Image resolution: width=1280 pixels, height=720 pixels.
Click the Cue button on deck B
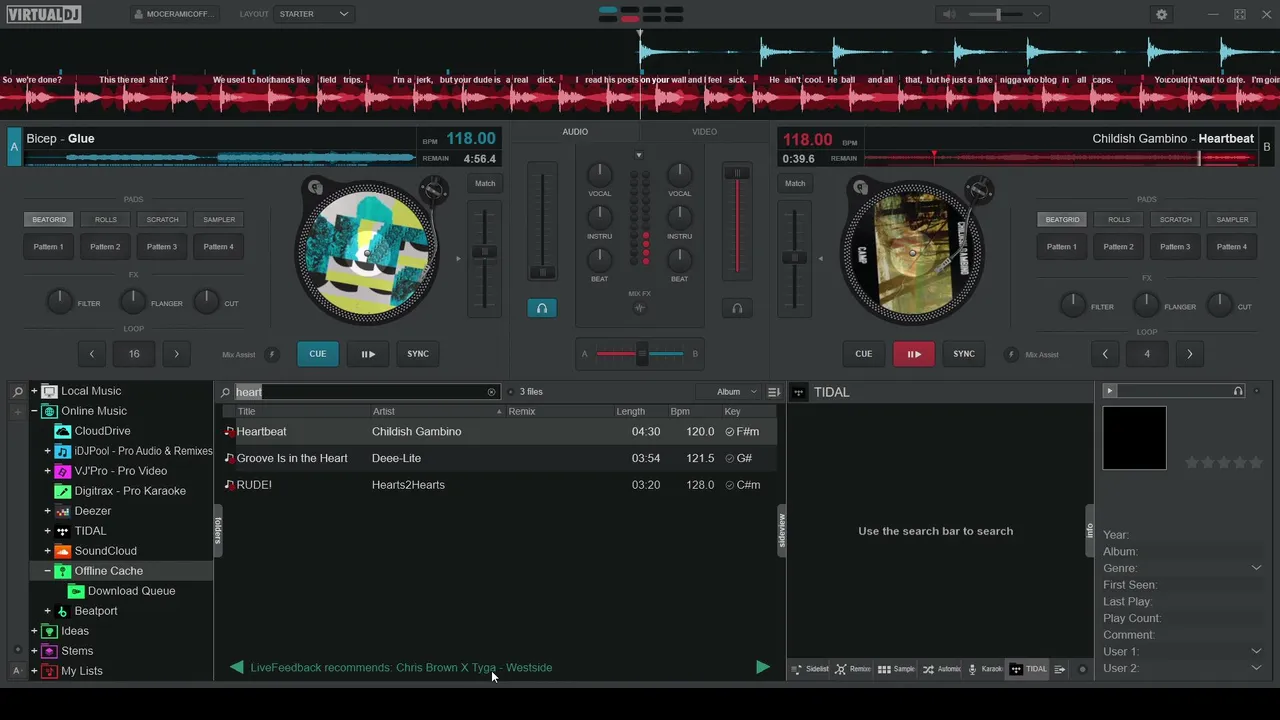pyautogui.click(x=864, y=354)
